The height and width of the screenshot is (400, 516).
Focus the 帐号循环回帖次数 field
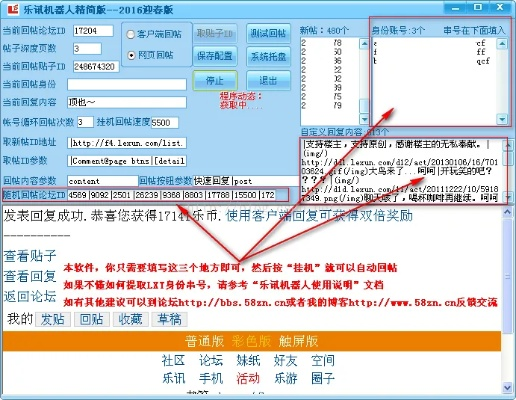[85, 122]
